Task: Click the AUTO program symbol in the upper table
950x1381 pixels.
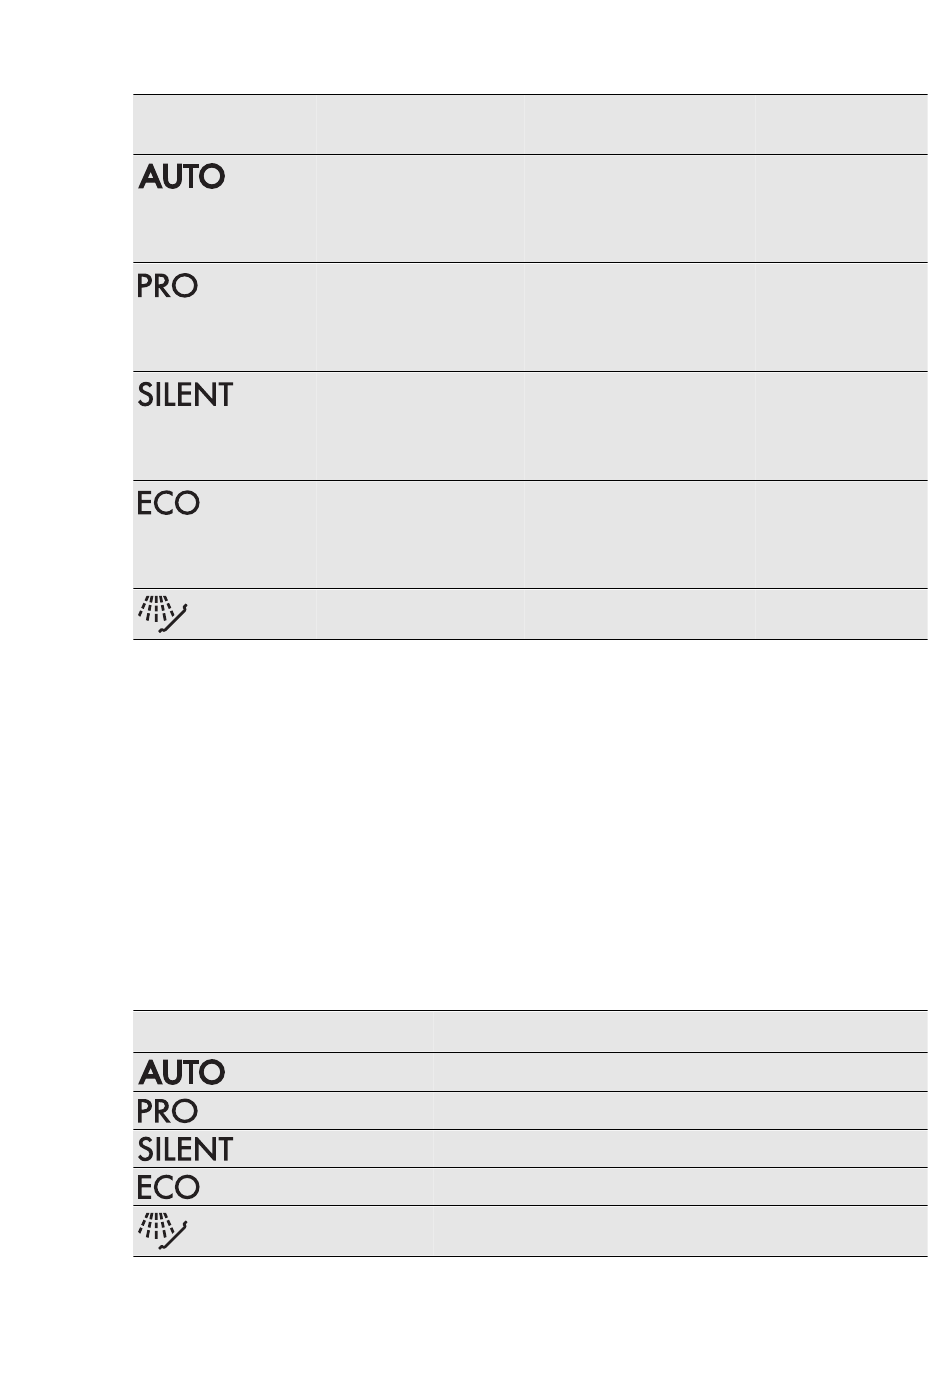Action: click(x=182, y=177)
